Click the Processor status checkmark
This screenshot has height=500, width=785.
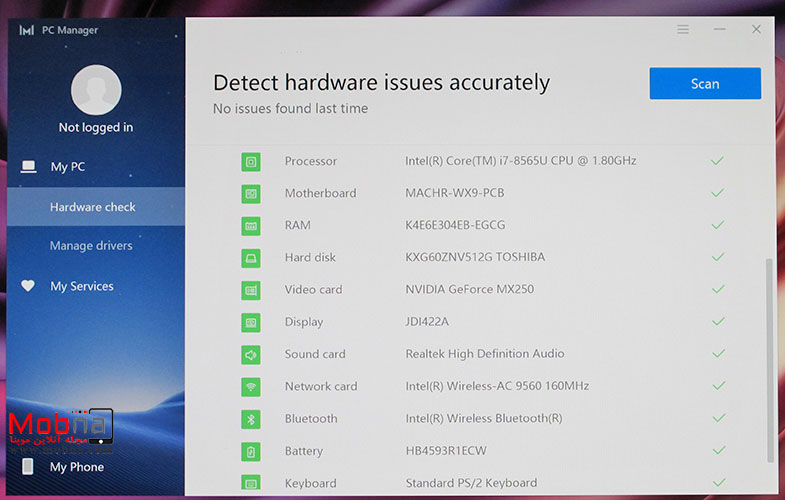pyautogui.click(x=717, y=161)
